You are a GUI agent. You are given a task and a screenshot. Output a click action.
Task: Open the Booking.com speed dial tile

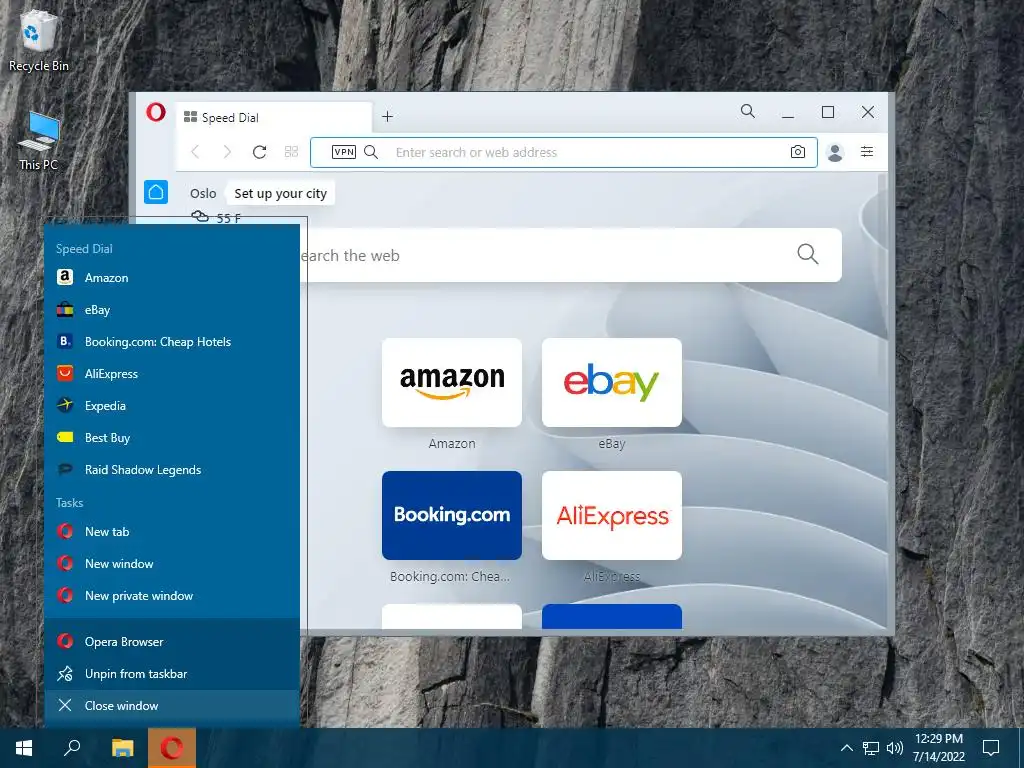tap(452, 515)
